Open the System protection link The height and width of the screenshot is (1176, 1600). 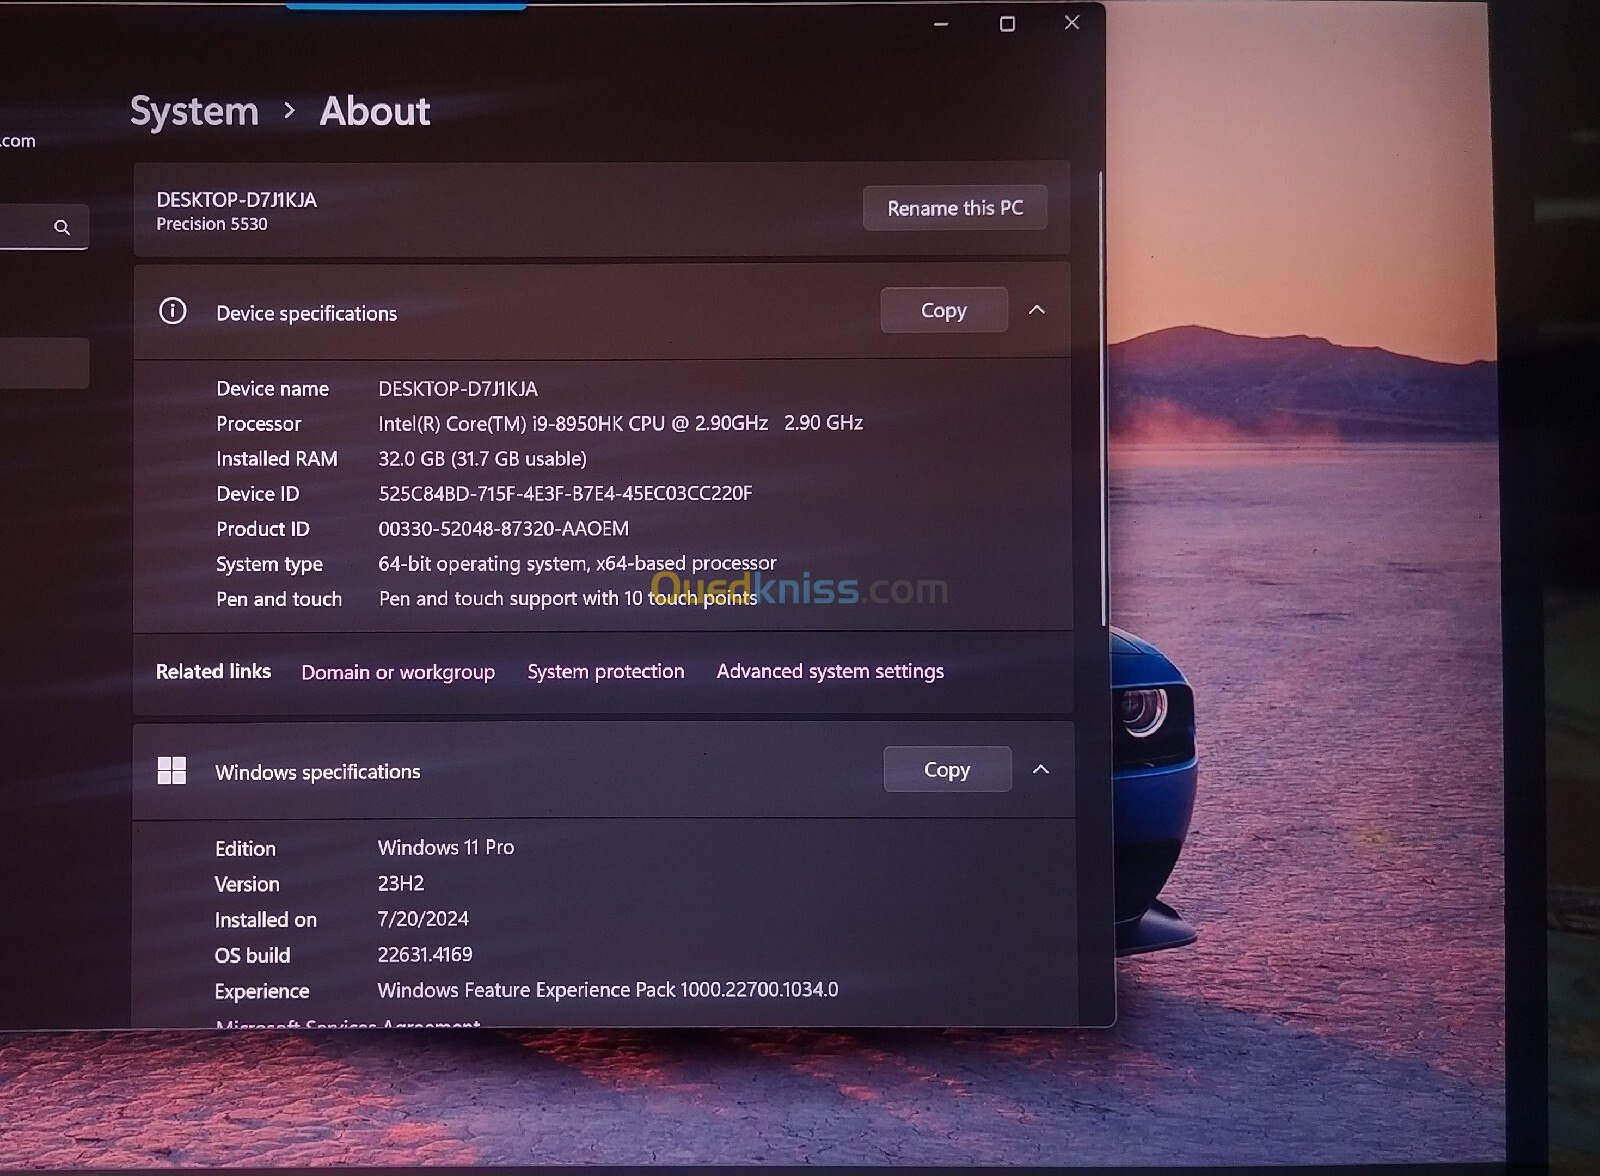606,672
